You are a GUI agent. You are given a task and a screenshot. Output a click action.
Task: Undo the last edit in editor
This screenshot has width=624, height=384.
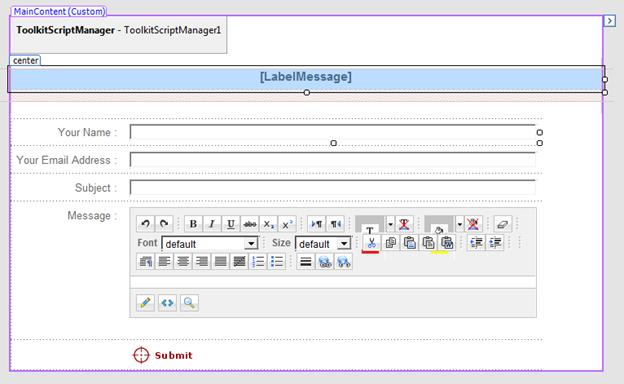145,224
